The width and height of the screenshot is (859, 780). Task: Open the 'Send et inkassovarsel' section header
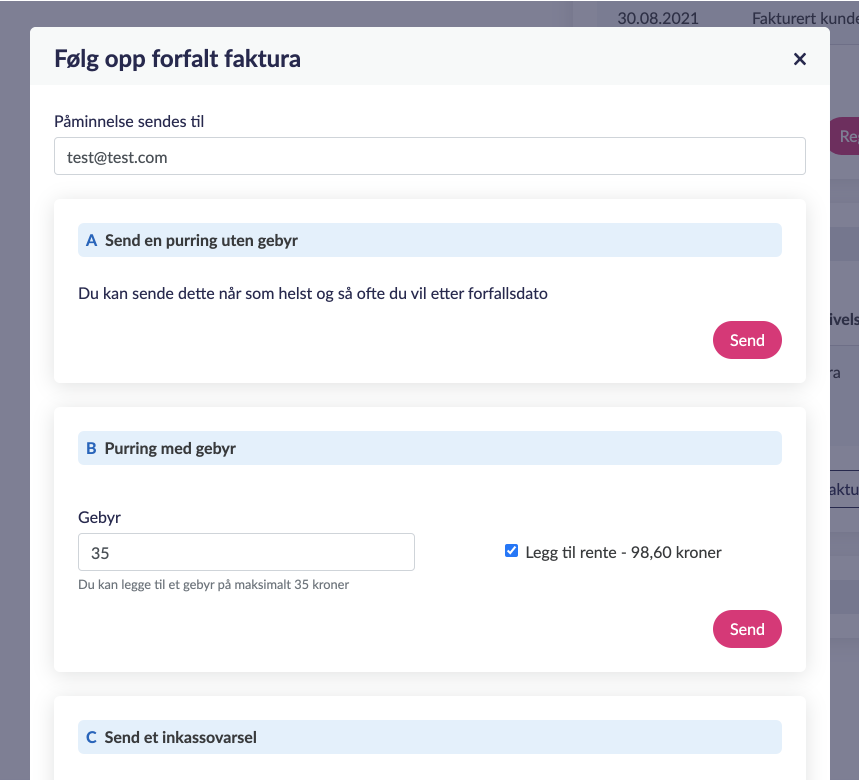[180, 738]
